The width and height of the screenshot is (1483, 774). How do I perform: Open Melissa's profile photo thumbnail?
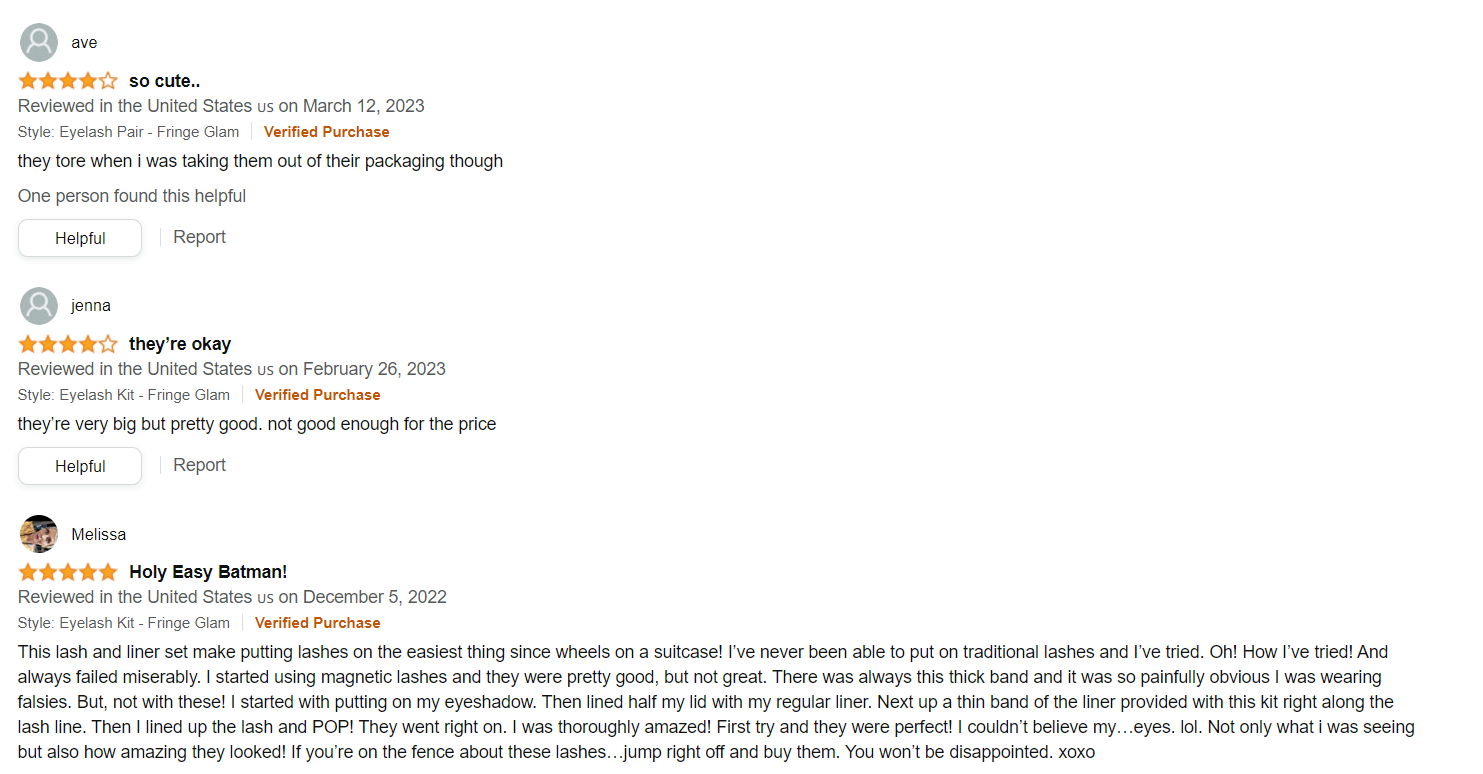pyautogui.click(x=39, y=534)
